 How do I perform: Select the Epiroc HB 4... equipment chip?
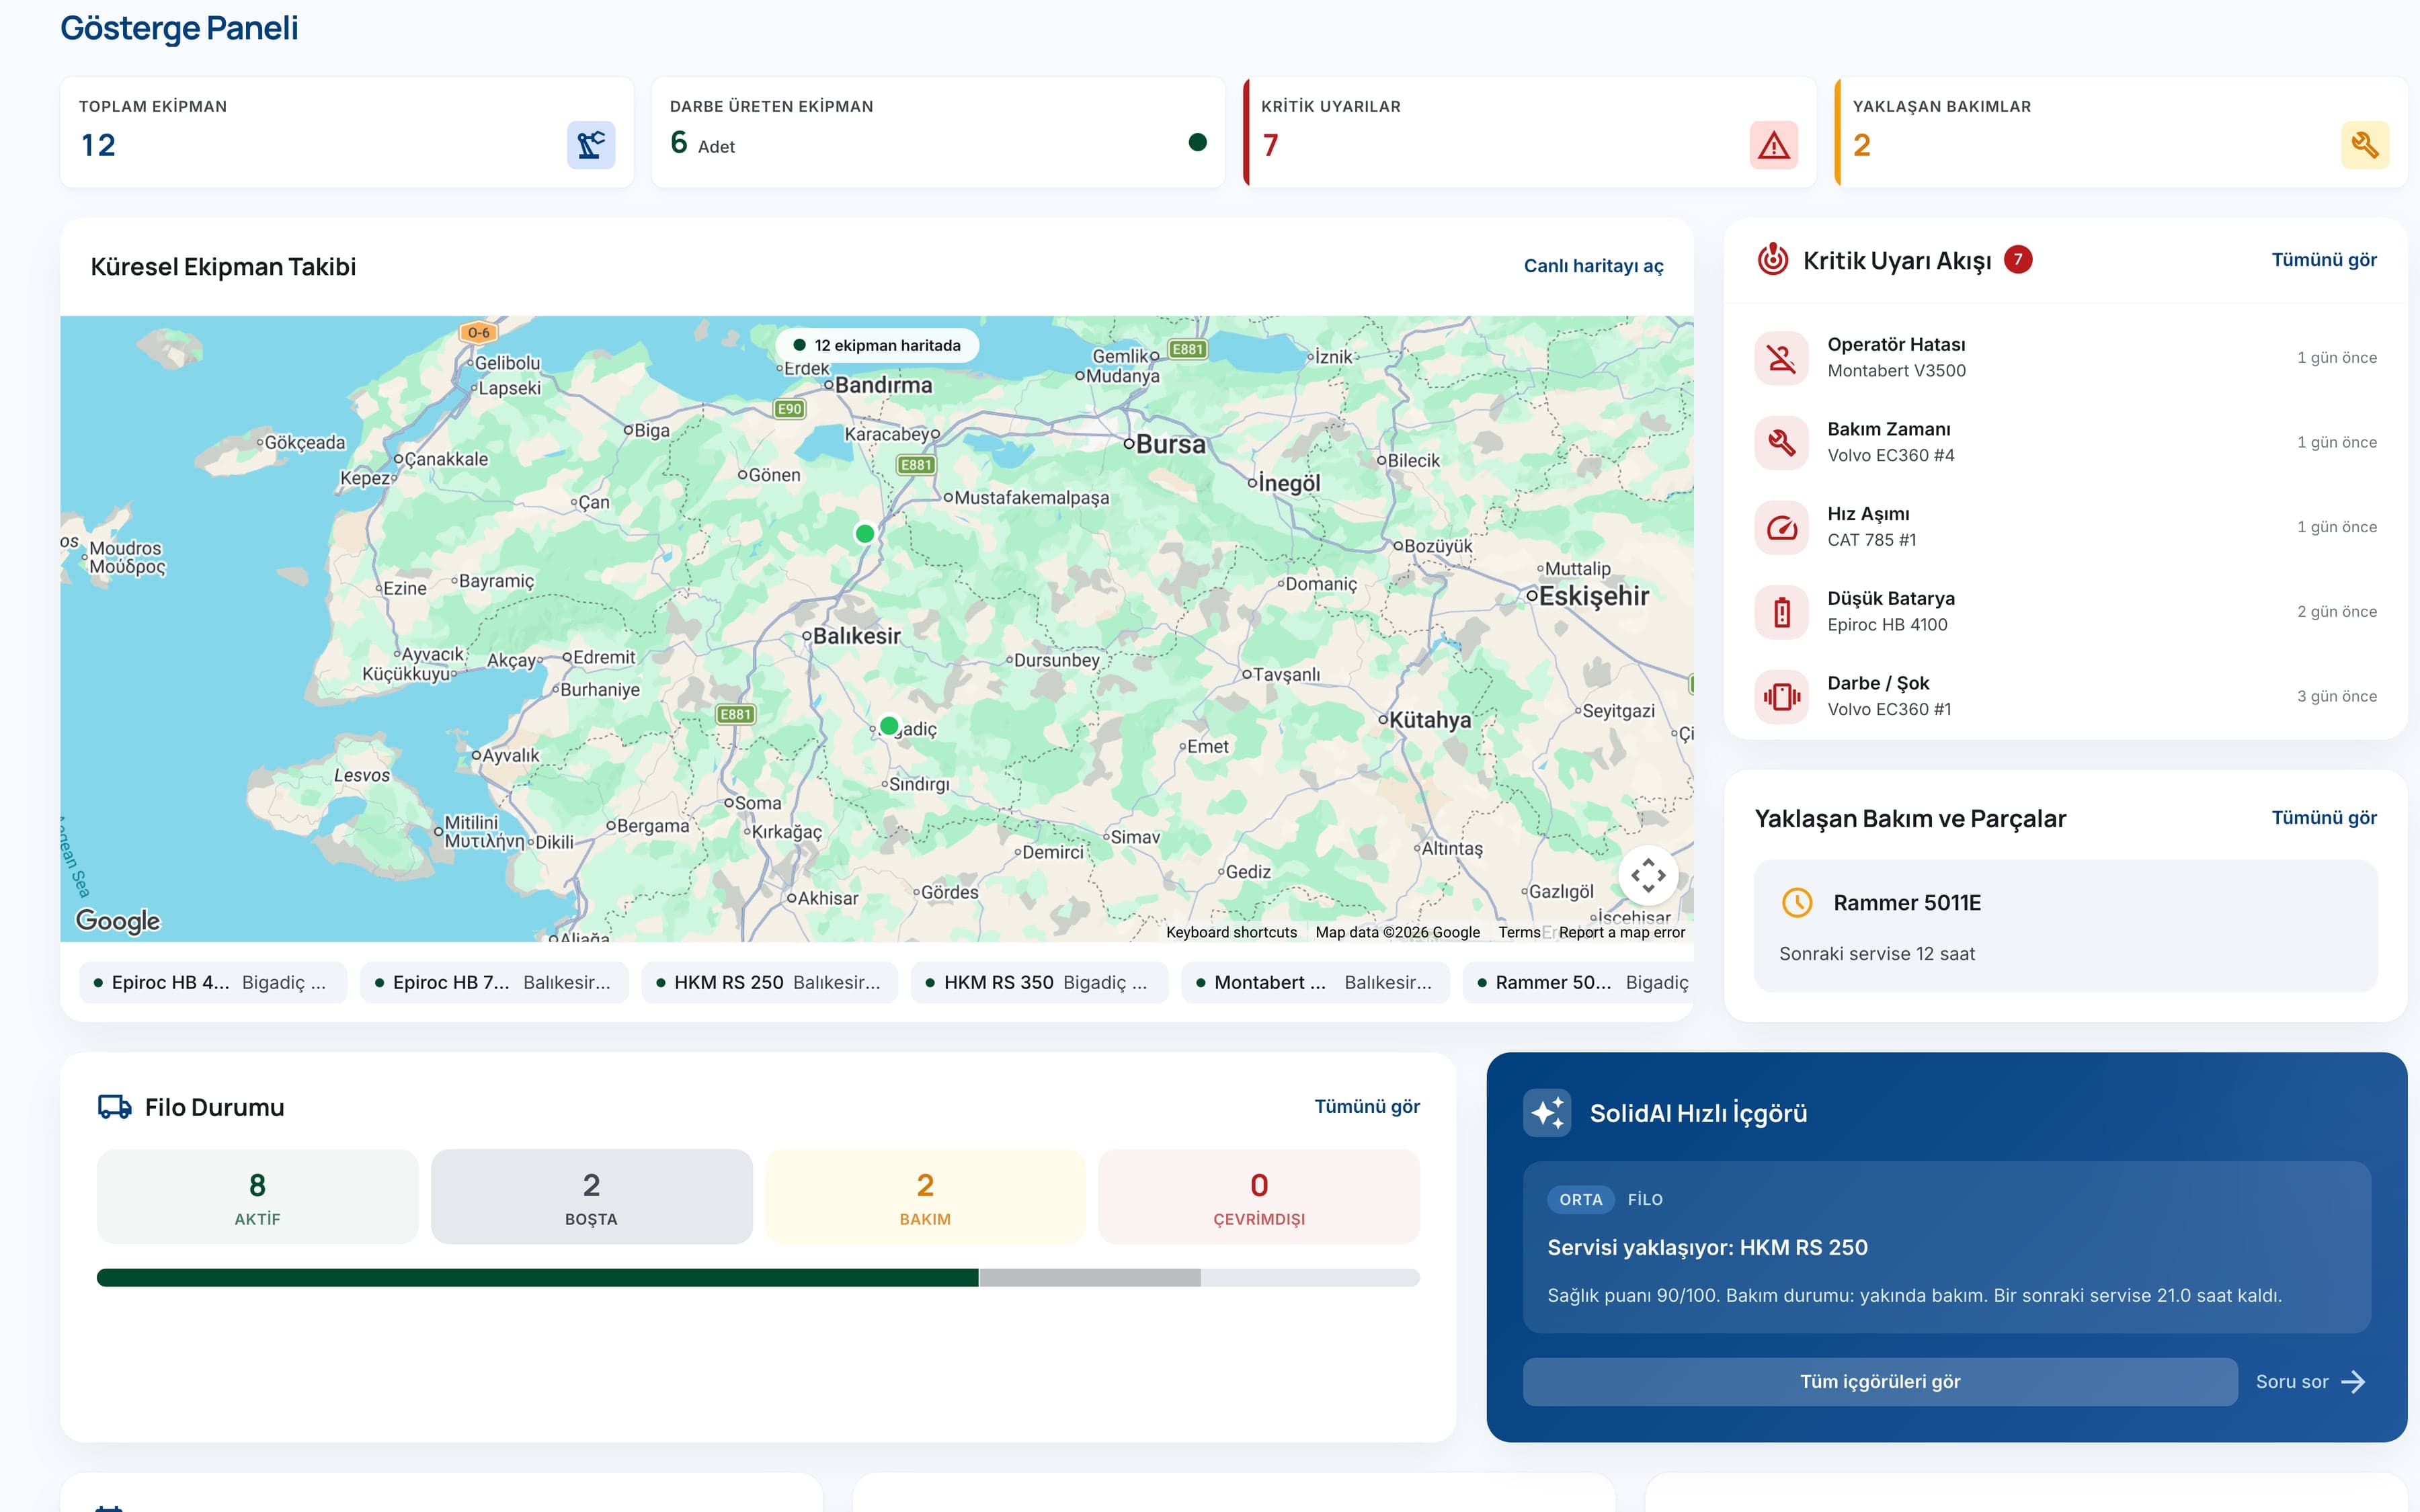pos(213,983)
